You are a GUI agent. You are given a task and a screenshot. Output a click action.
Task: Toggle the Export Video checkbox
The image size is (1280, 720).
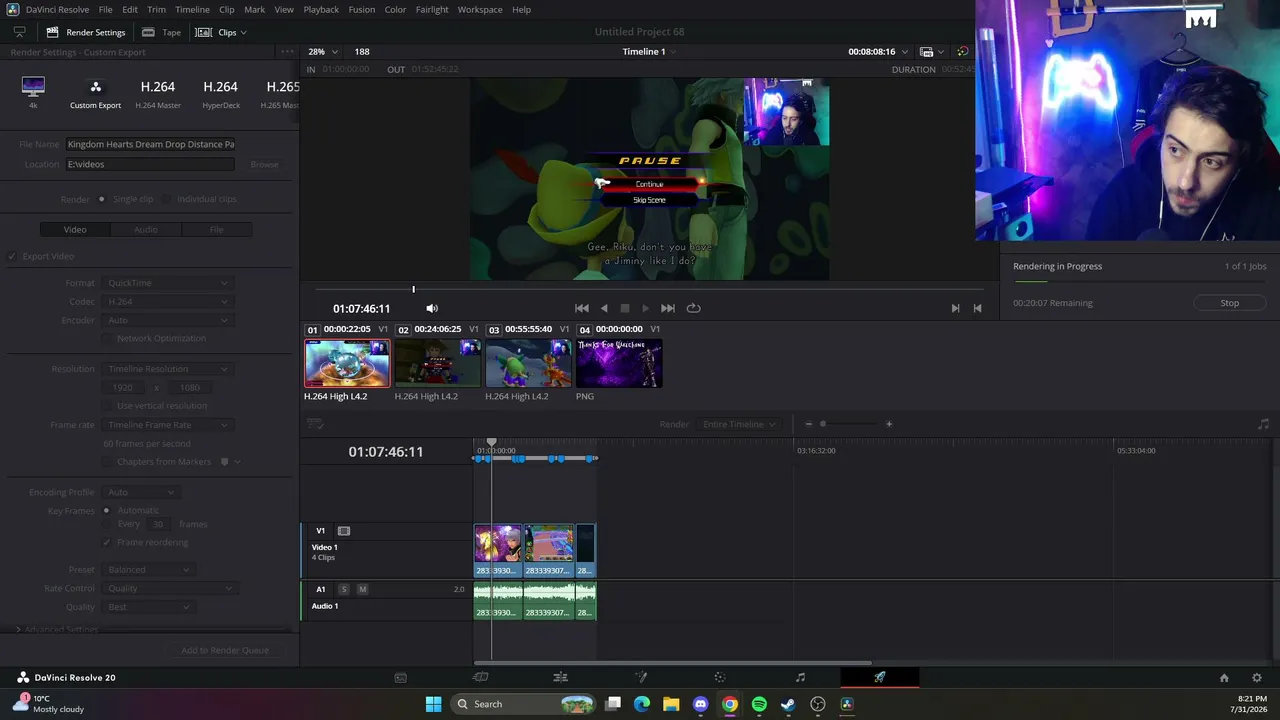12,256
